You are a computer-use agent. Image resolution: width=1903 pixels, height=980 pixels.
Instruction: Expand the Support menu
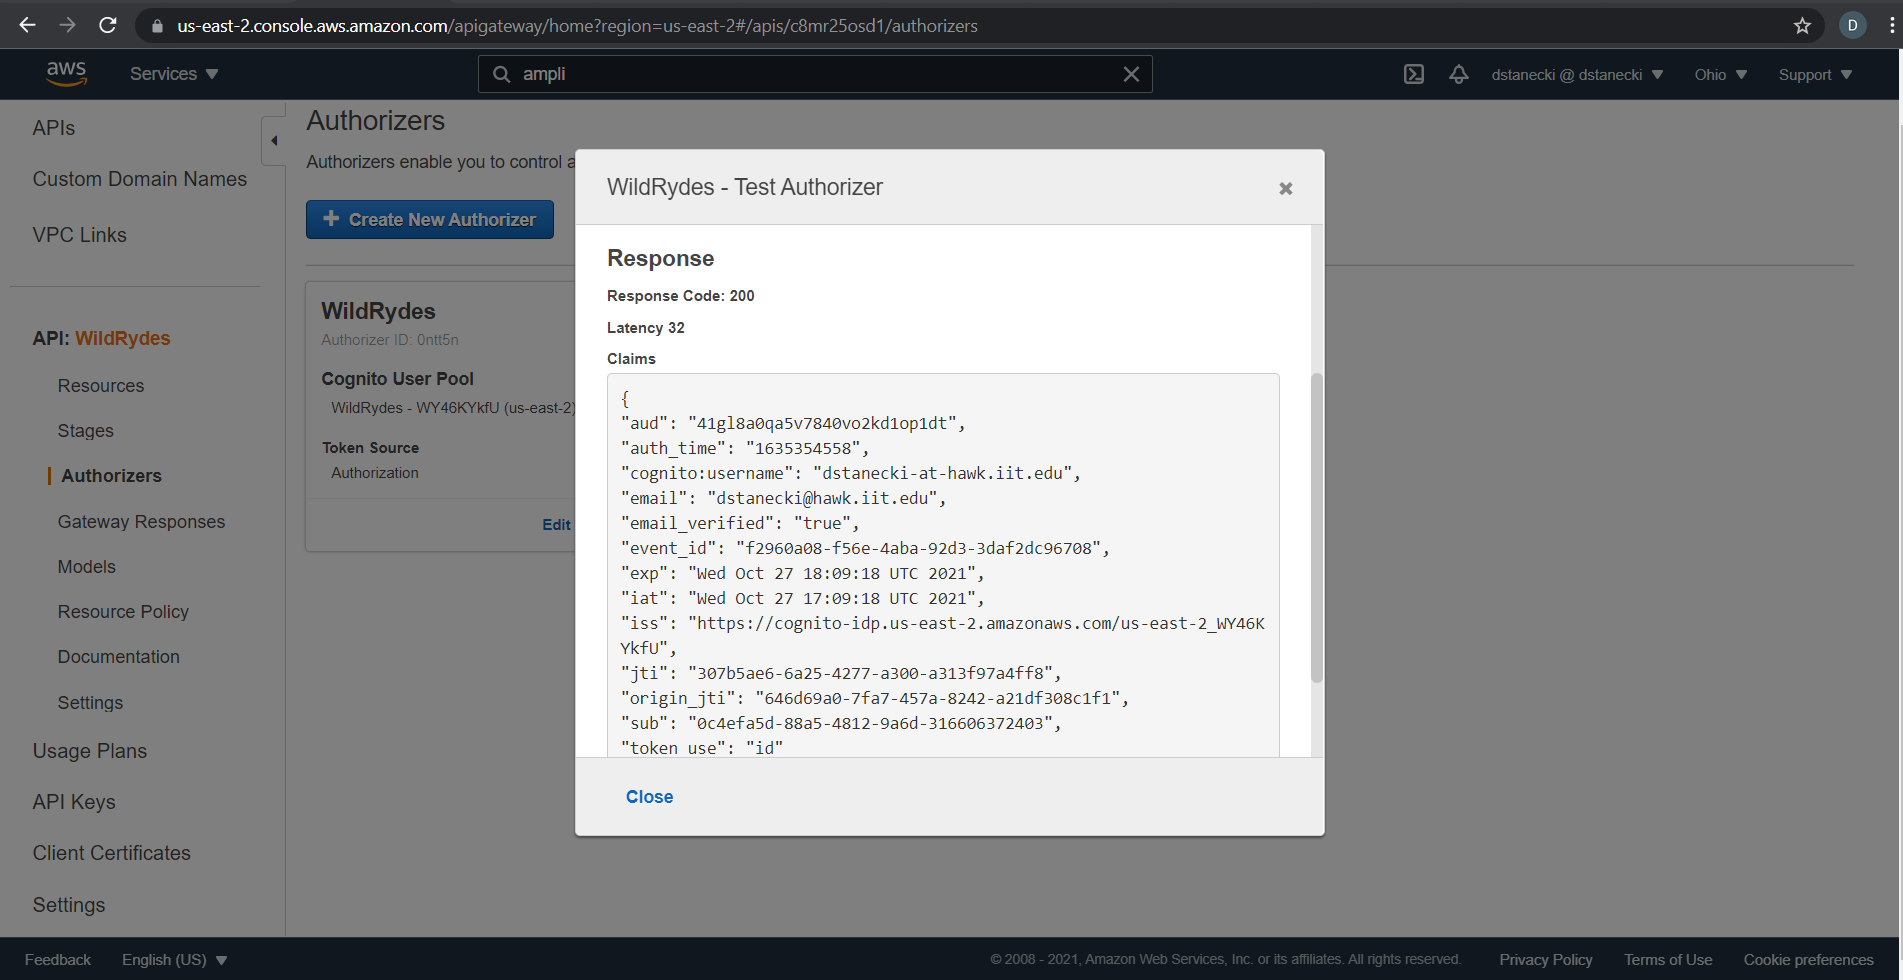tap(1815, 75)
